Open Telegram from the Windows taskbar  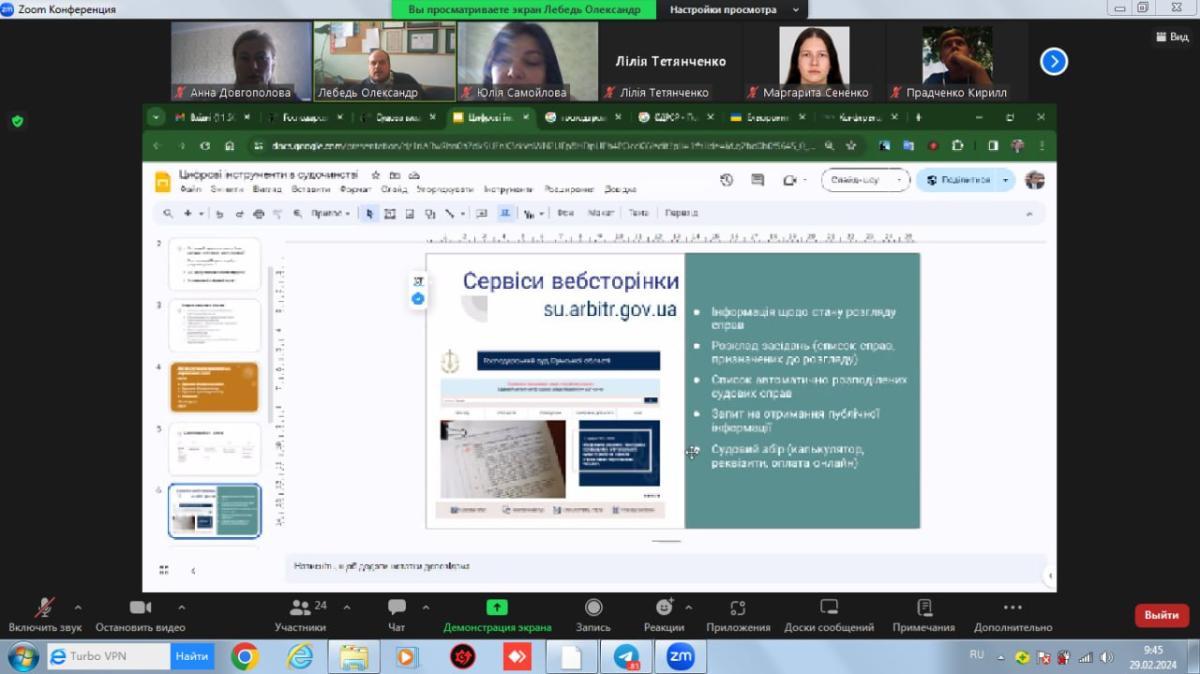626,657
